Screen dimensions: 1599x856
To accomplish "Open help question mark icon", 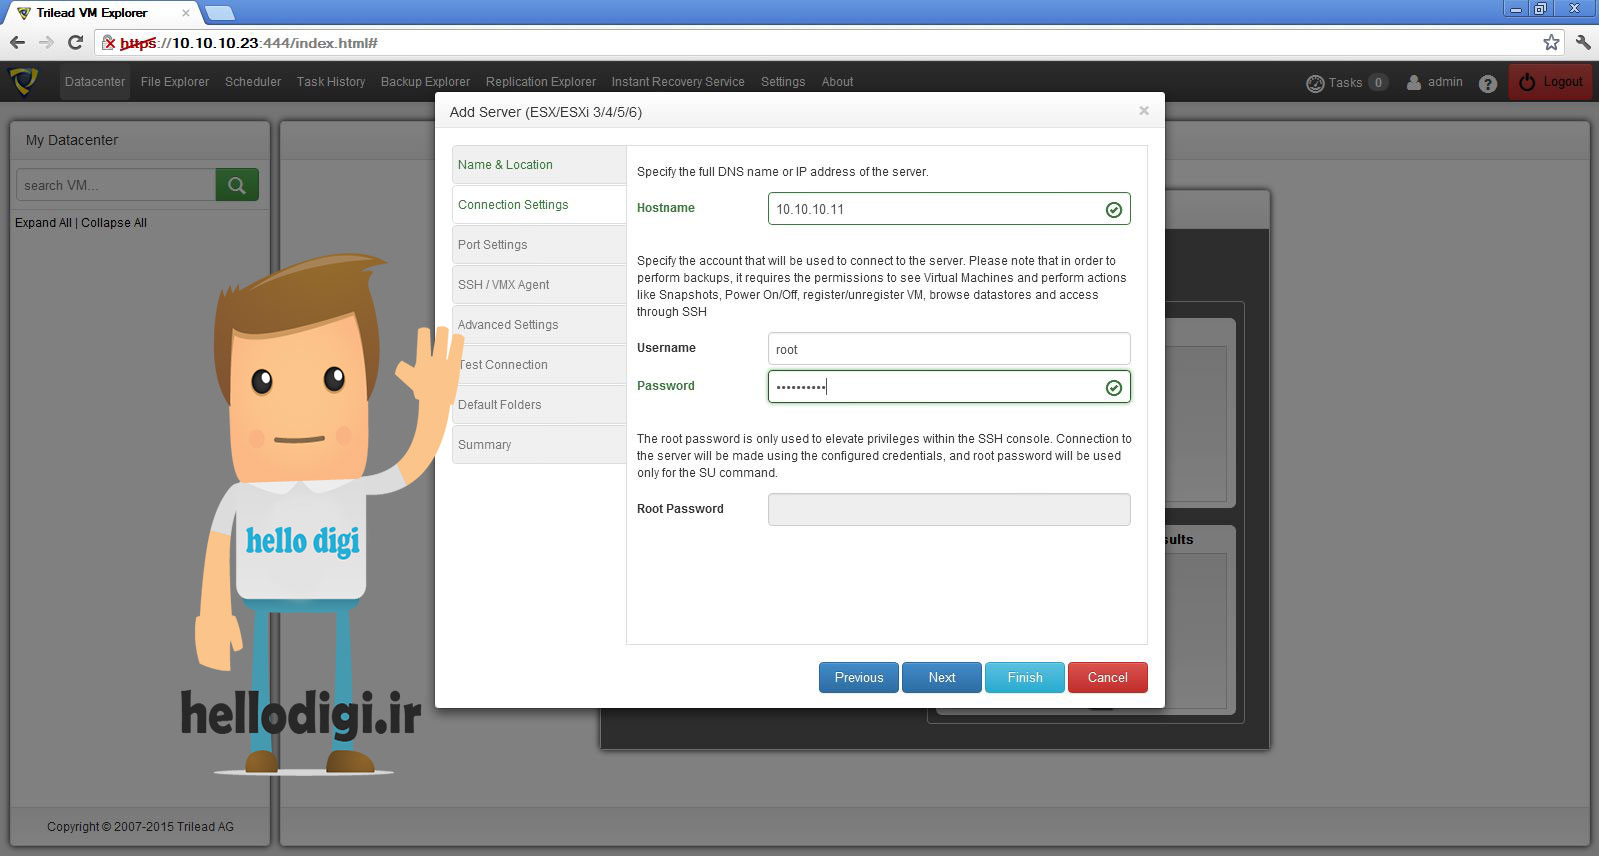I will [x=1488, y=83].
